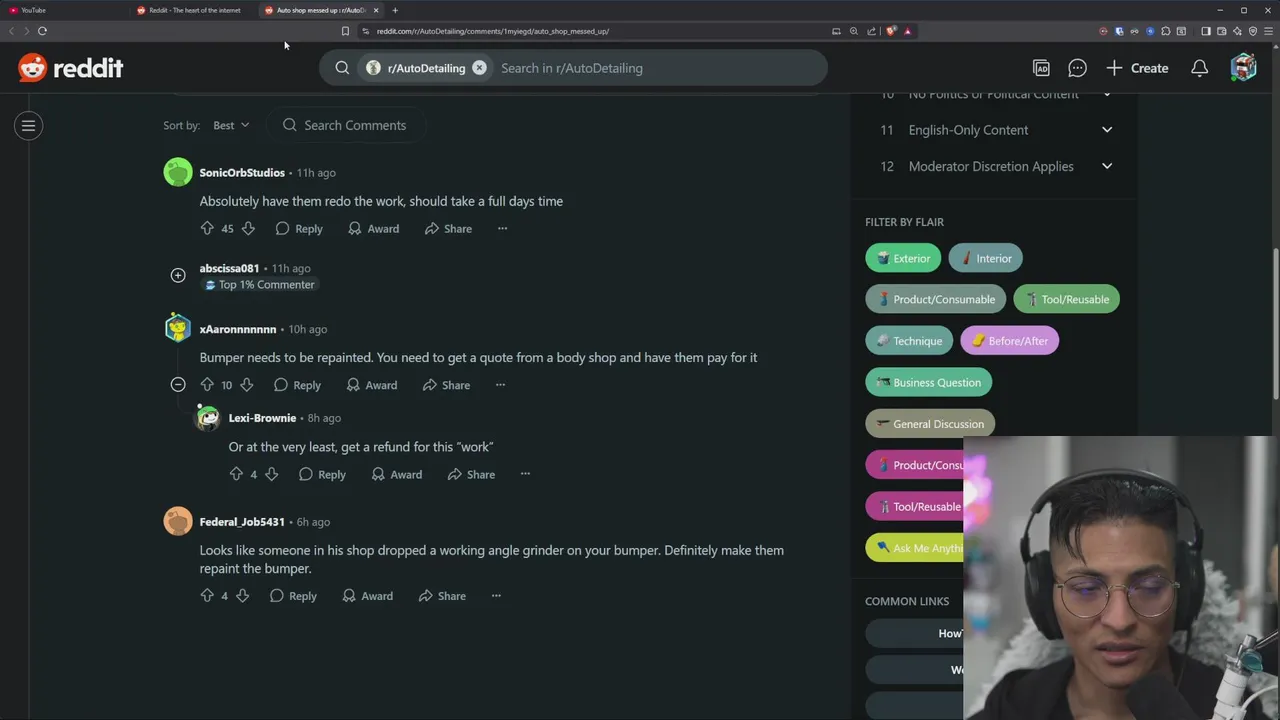1280x720 pixels.
Task: Open the sidebar hamburger menu
Action: [x=29, y=125]
